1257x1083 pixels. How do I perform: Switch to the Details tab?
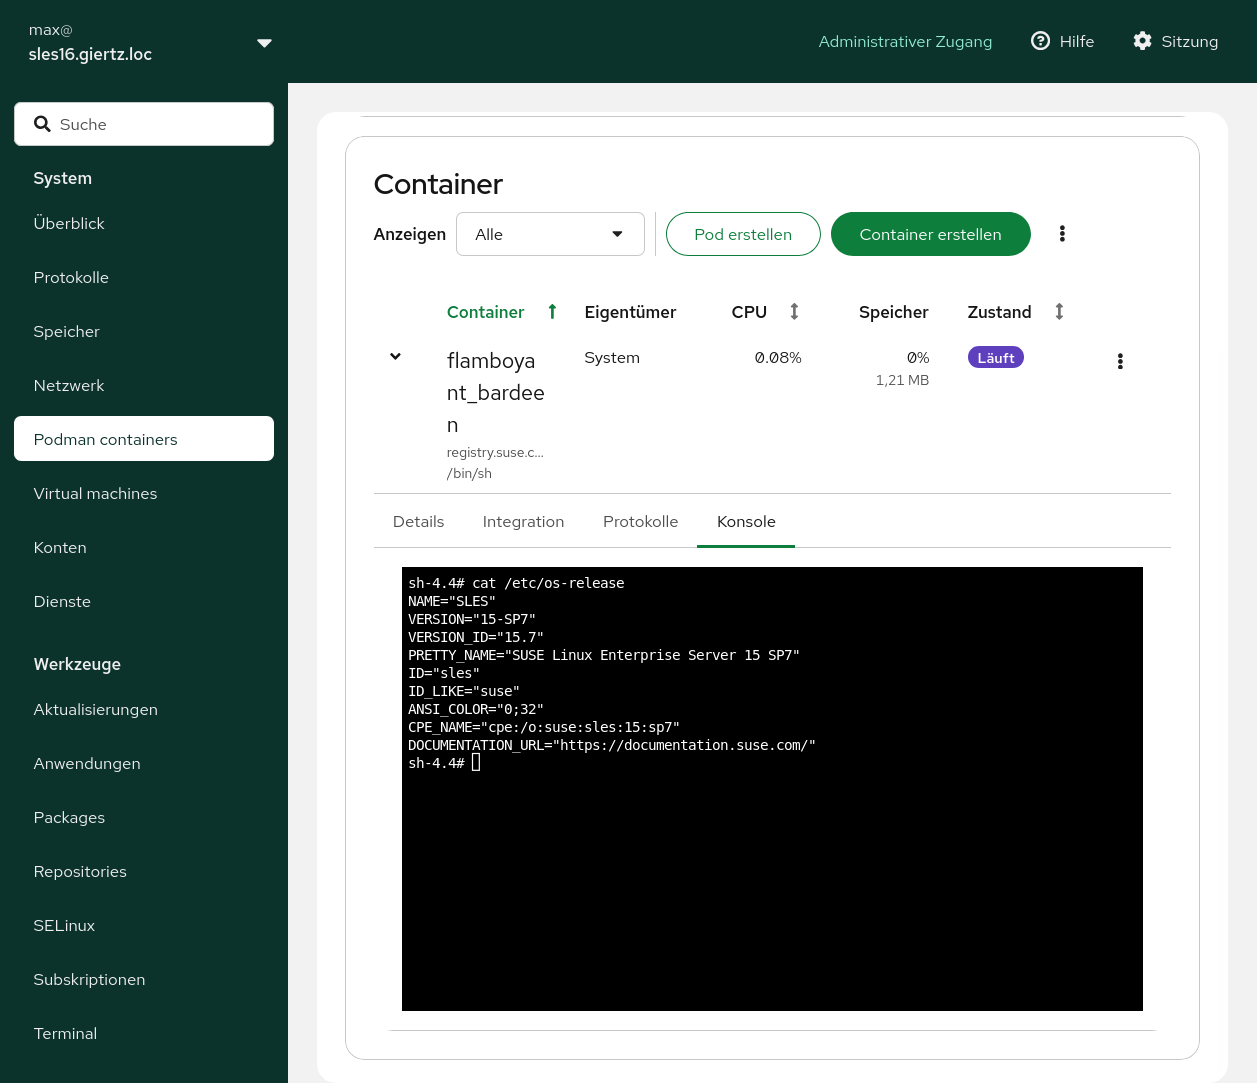pos(418,521)
